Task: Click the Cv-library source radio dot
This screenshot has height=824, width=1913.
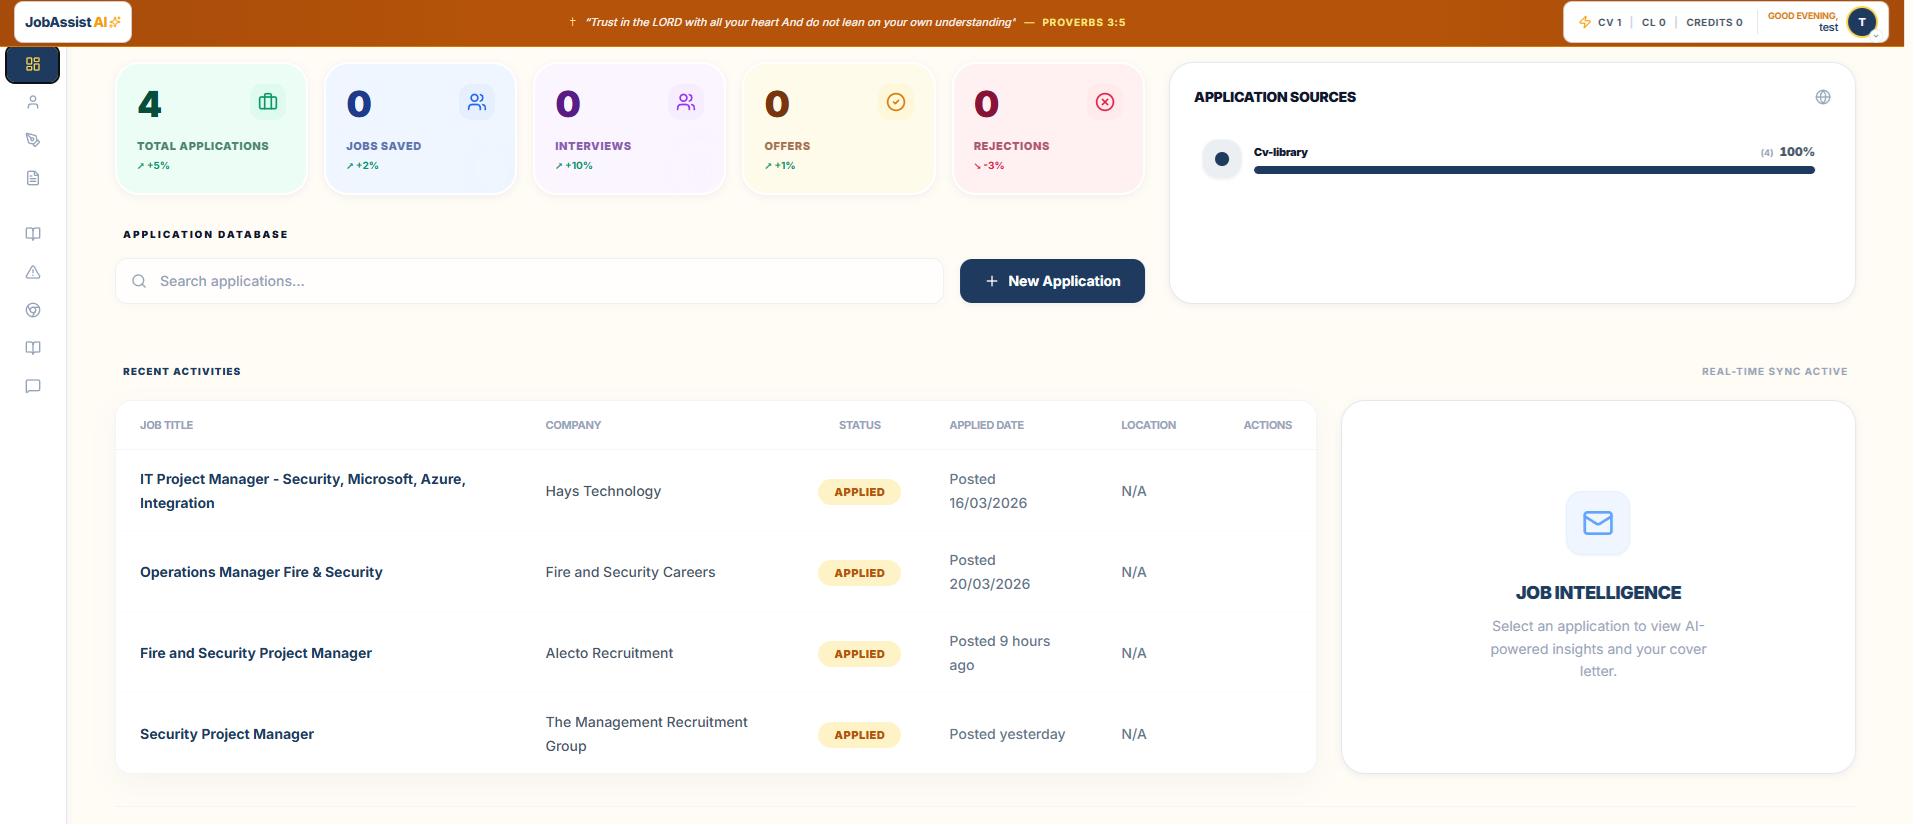Action: pos(1221,159)
